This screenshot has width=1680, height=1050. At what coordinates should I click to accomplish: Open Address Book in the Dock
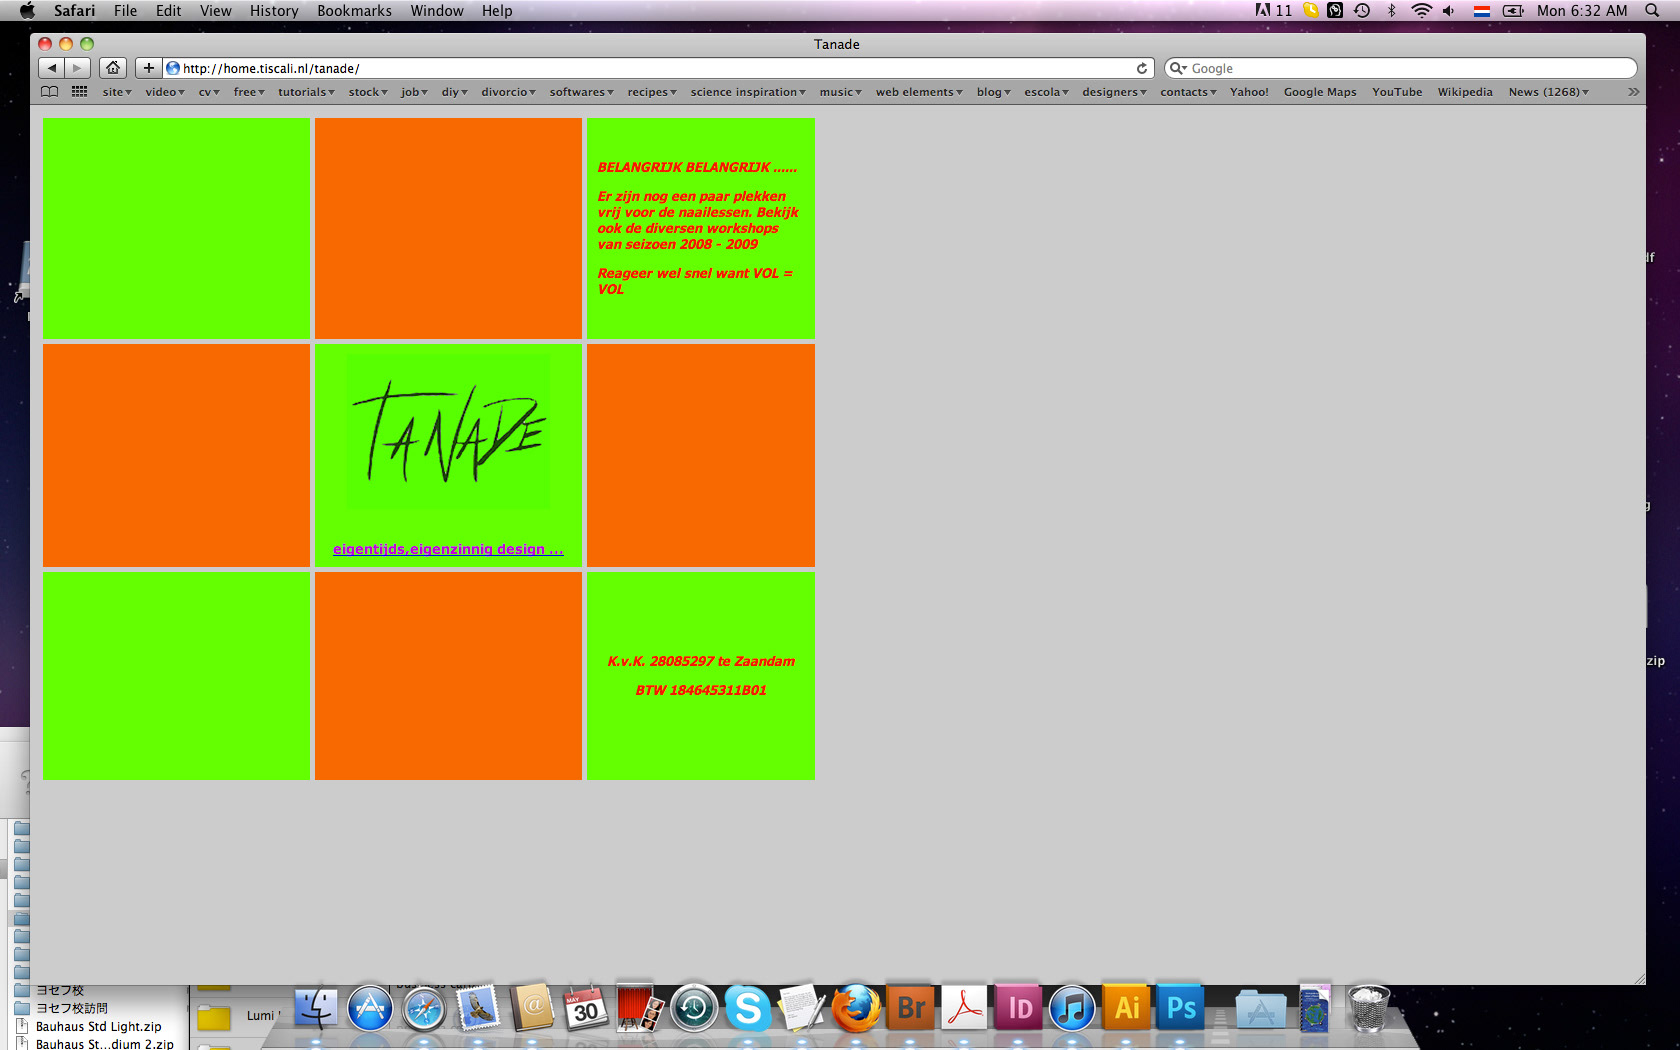click(532, 1008)
